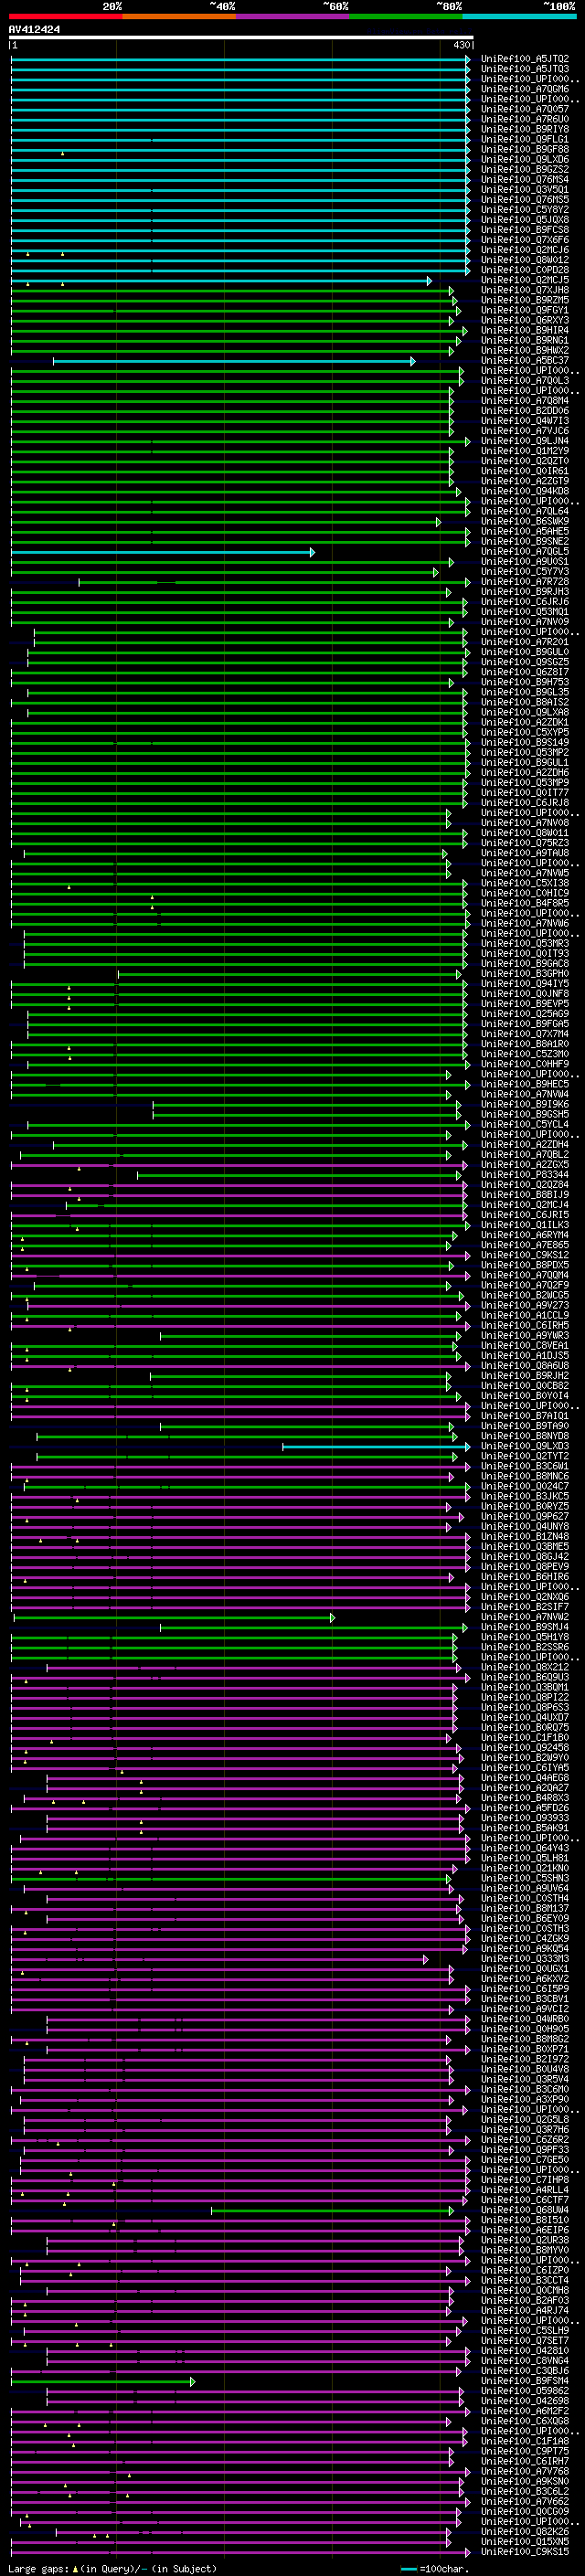This screenshot has width=585, height=2576.
Task: Select the UniRef100_Q1ILK3 label
Action: 525,1225
